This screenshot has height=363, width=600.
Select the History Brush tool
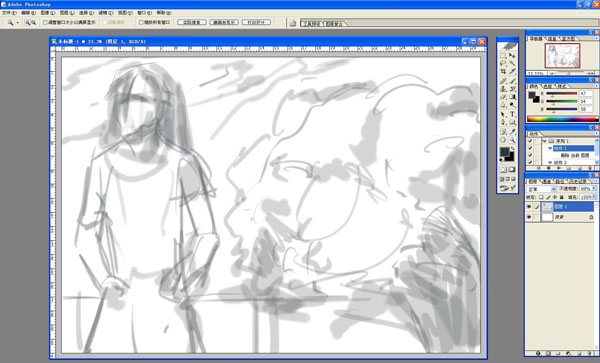[x=512, y=89]
